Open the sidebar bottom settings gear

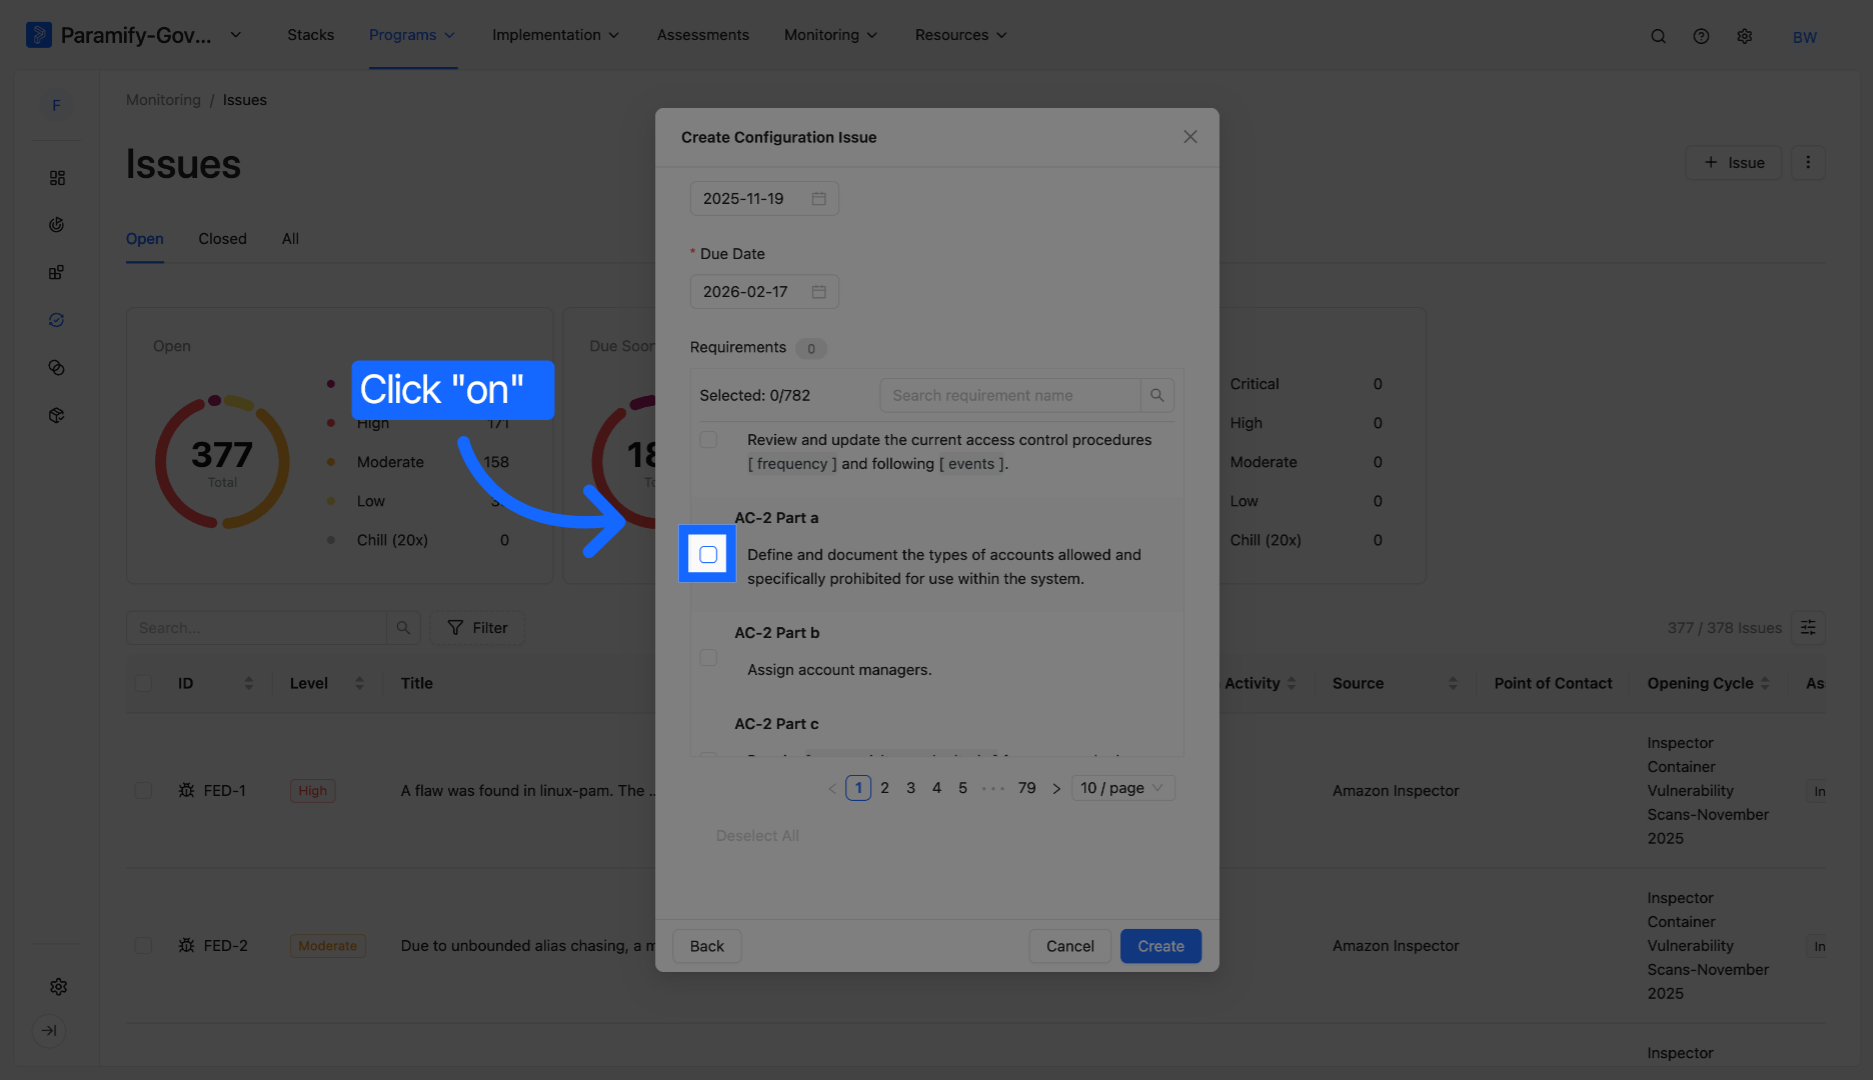(58, 987)
